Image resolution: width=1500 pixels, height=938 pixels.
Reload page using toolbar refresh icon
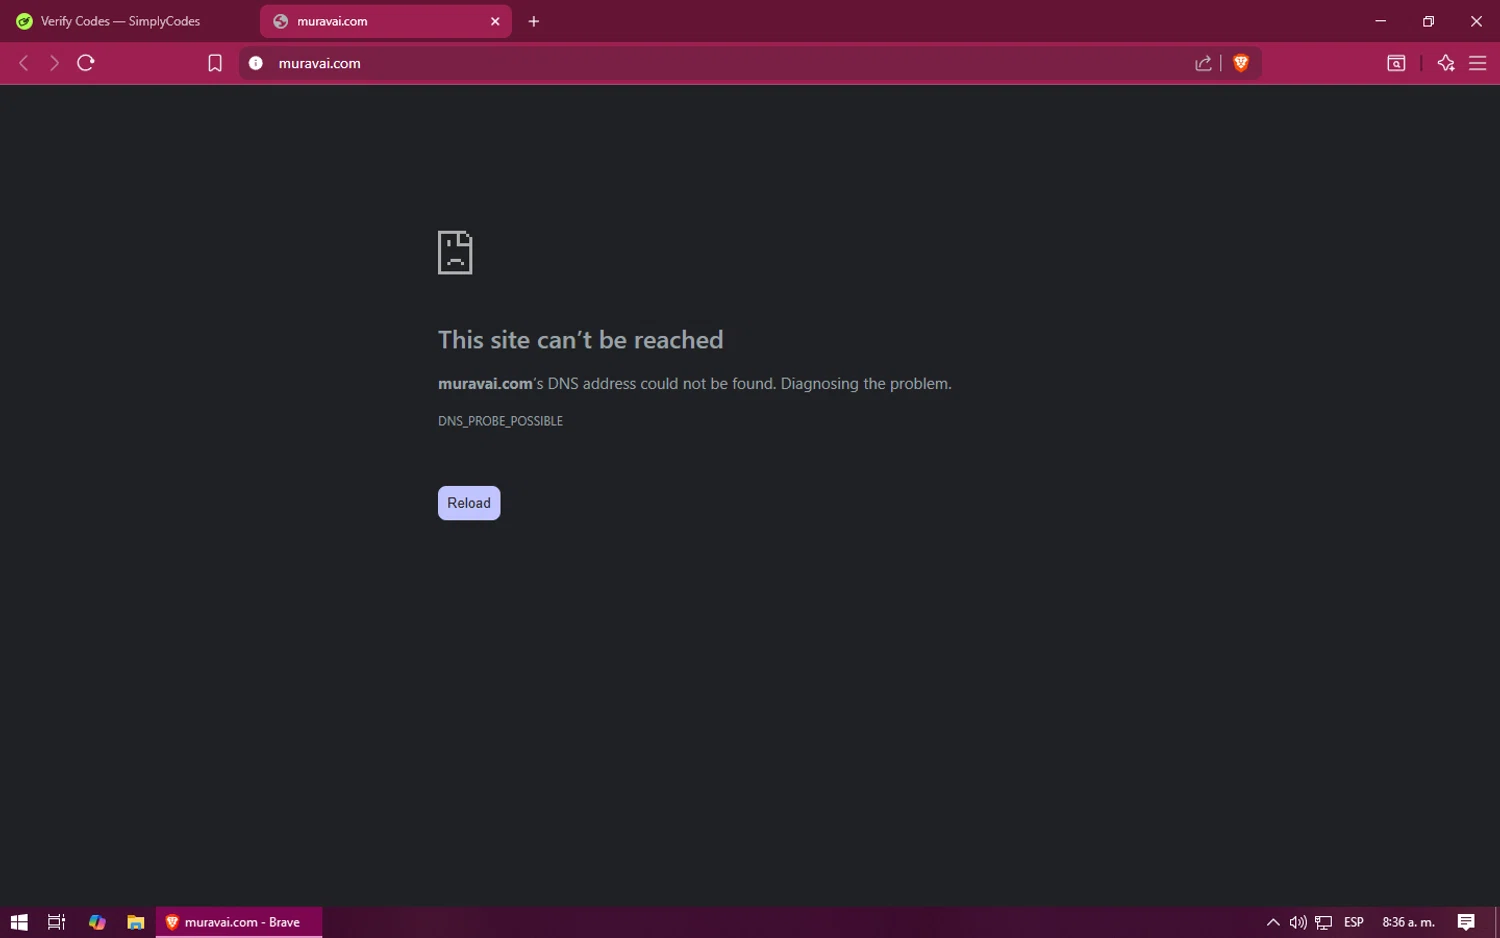(x=86, y=63)
